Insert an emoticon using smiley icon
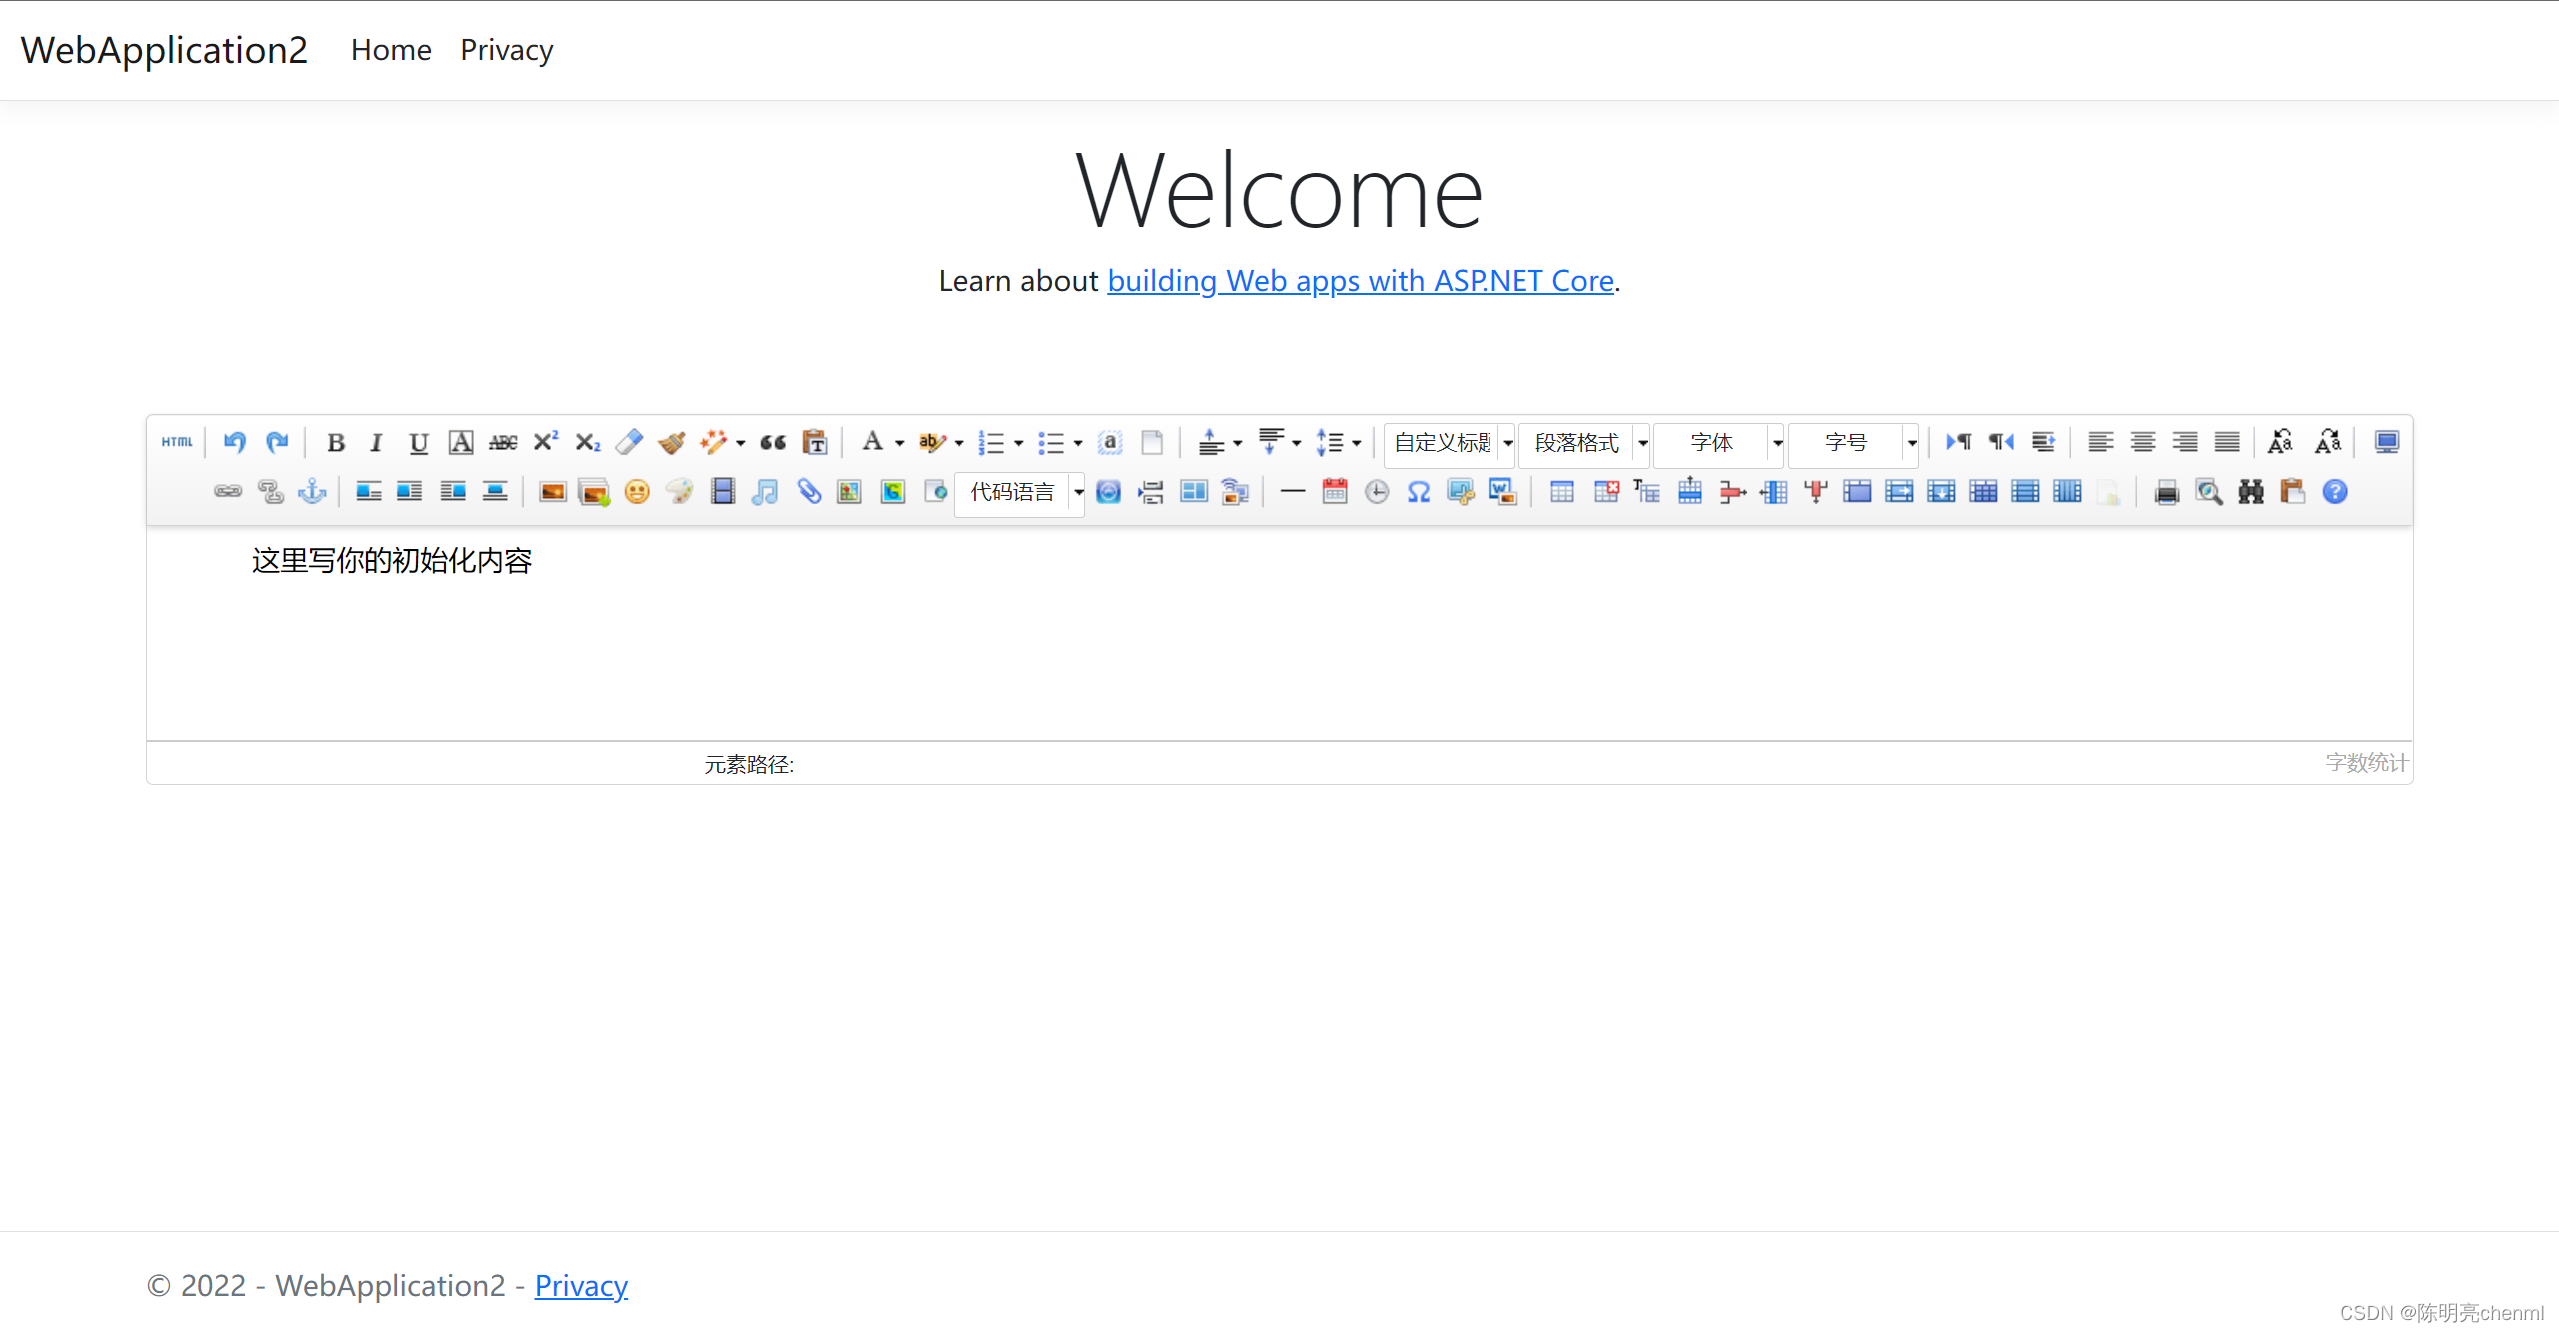This screenshot has height=1332, width=2559. pyautogui.click(x=637, y=492)
